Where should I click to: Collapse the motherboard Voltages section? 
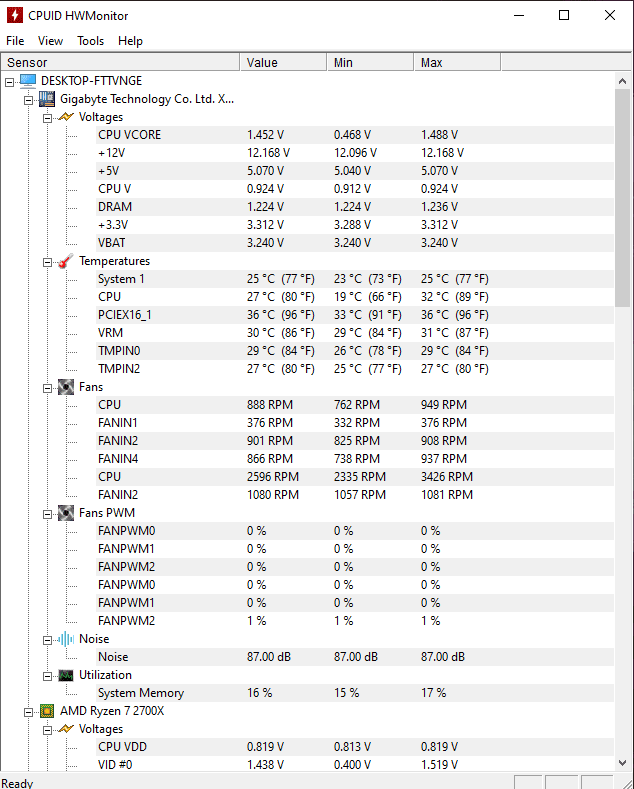[48, 118]
